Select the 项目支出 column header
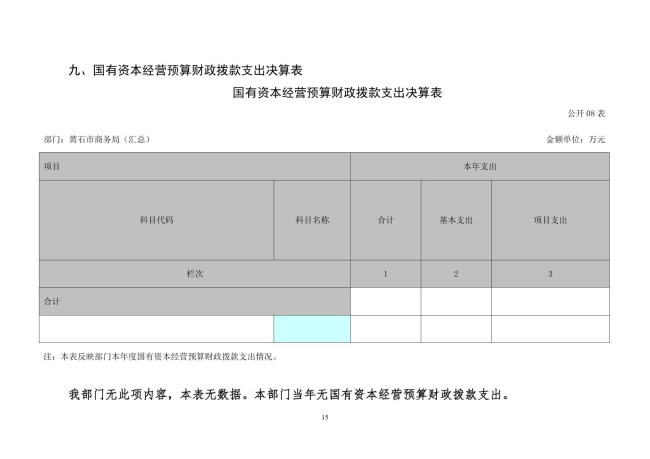 (549, 220)
